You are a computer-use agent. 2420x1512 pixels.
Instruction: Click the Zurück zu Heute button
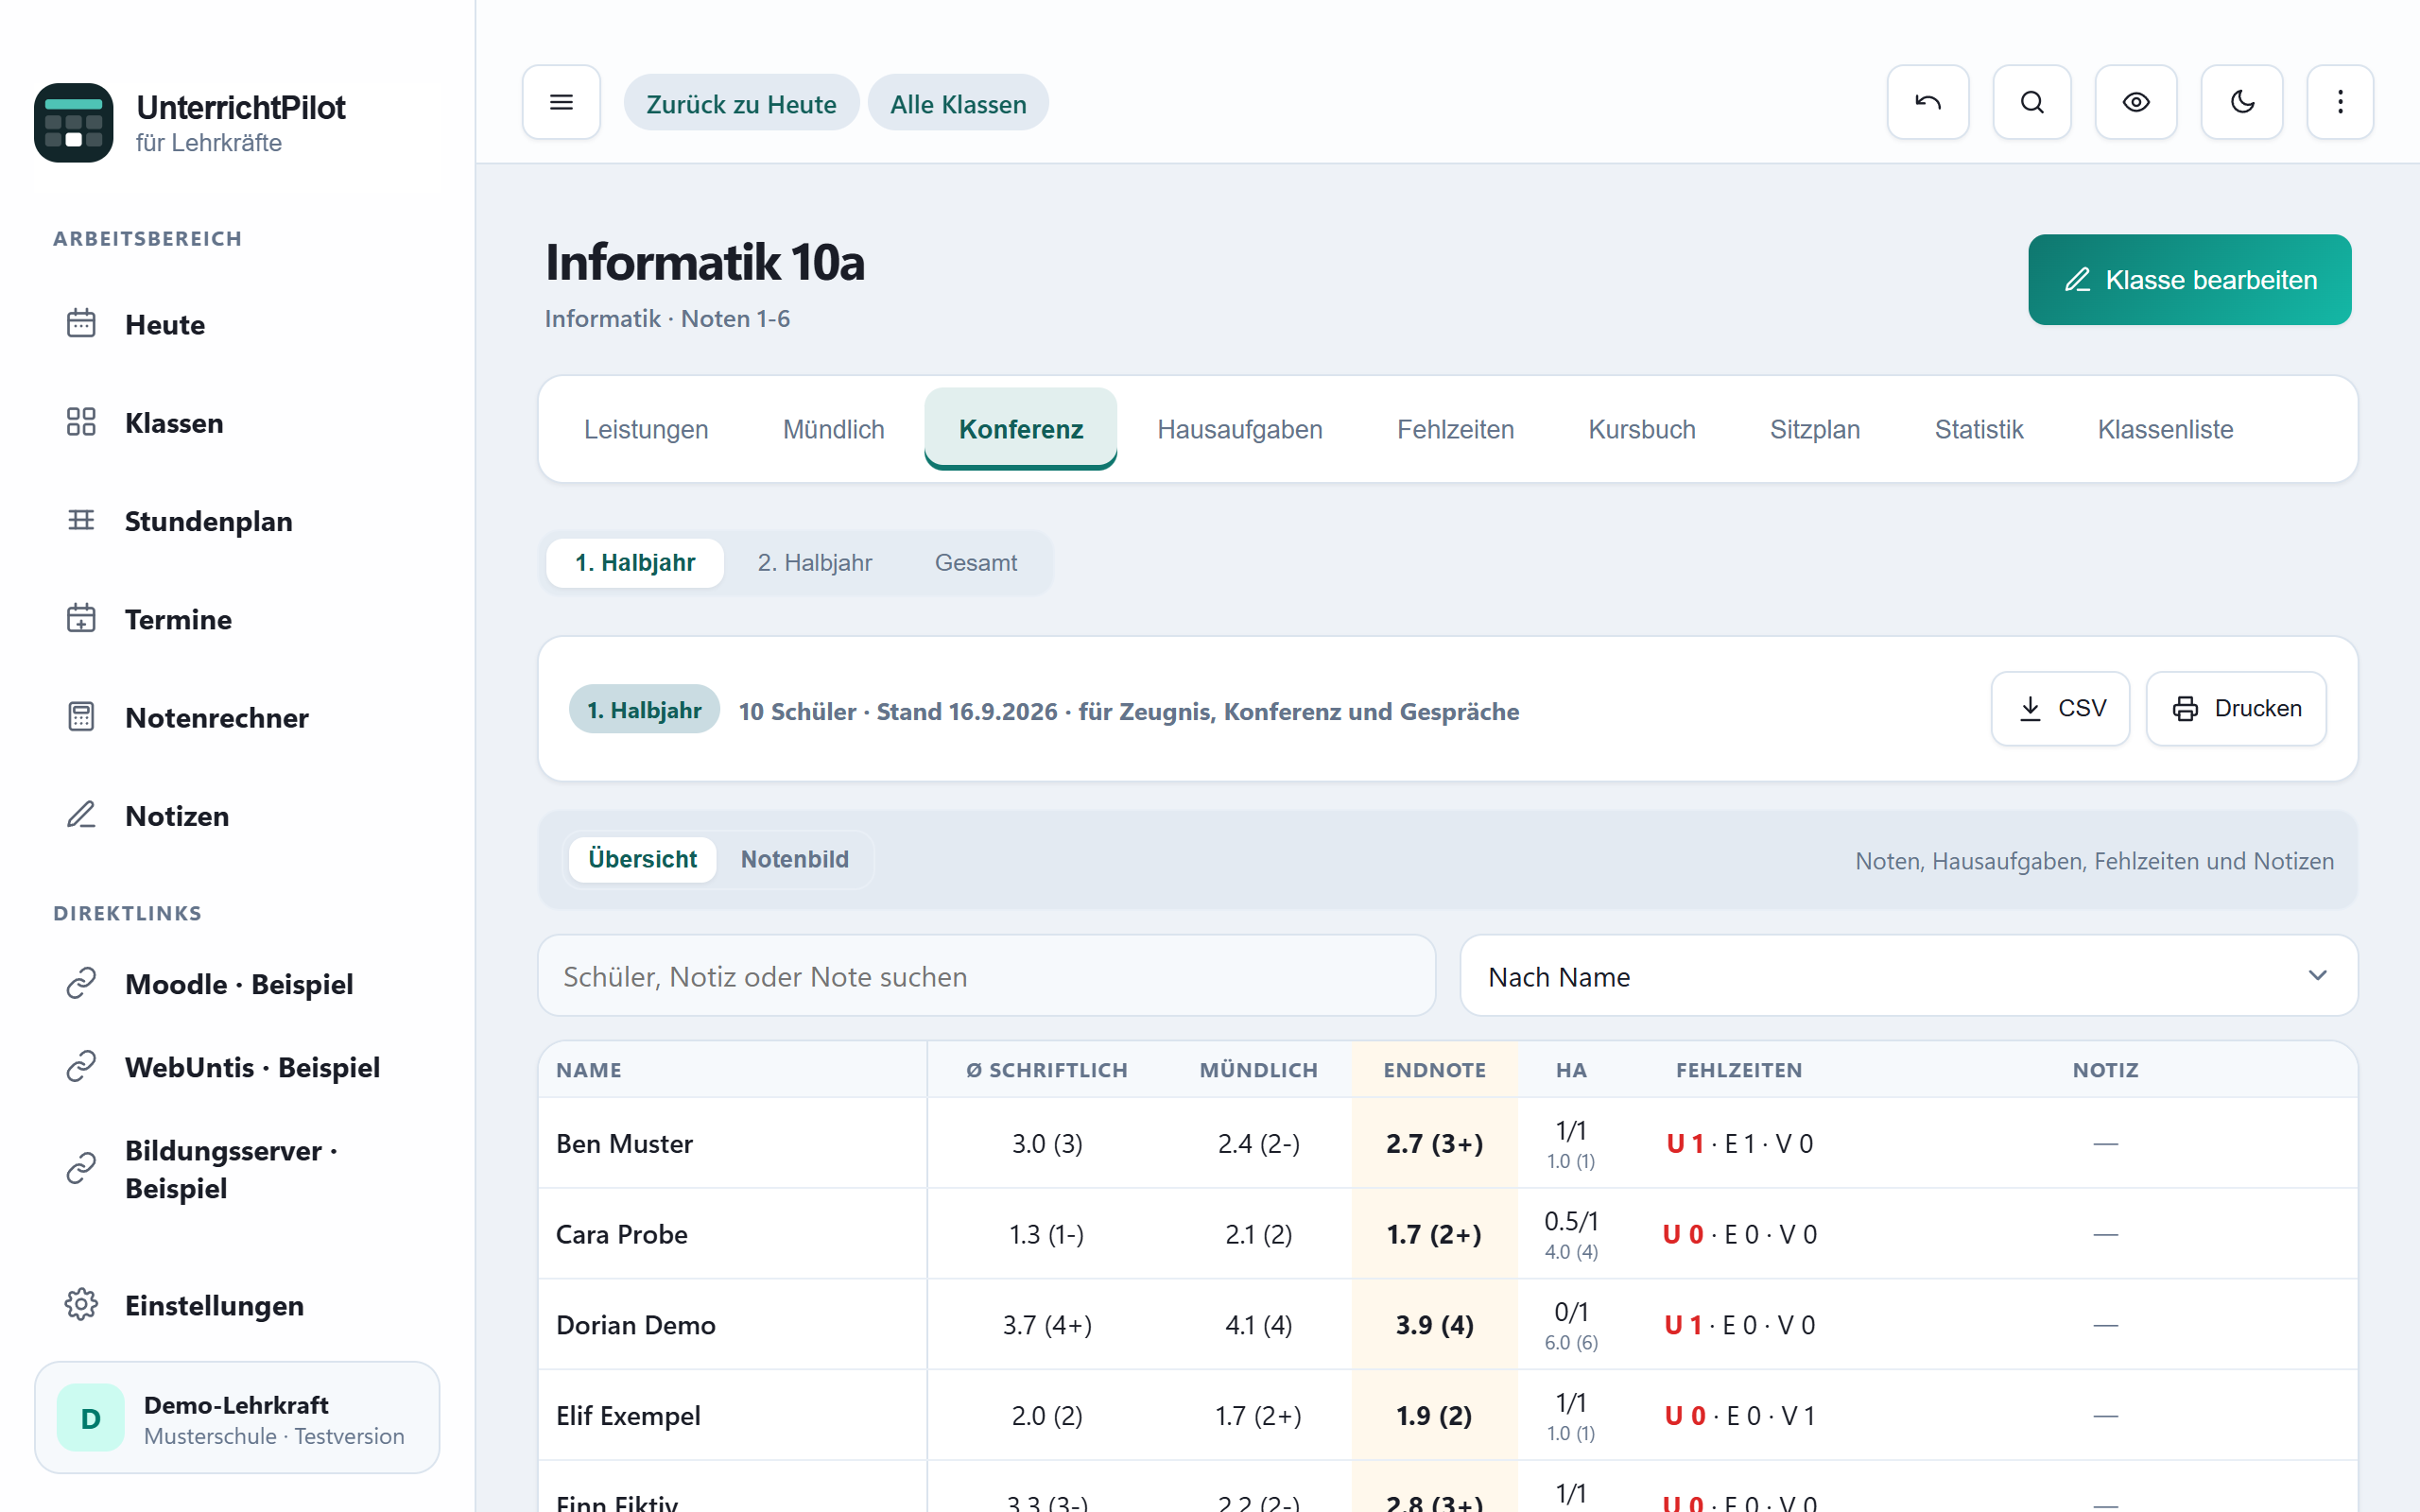[741, 103]
